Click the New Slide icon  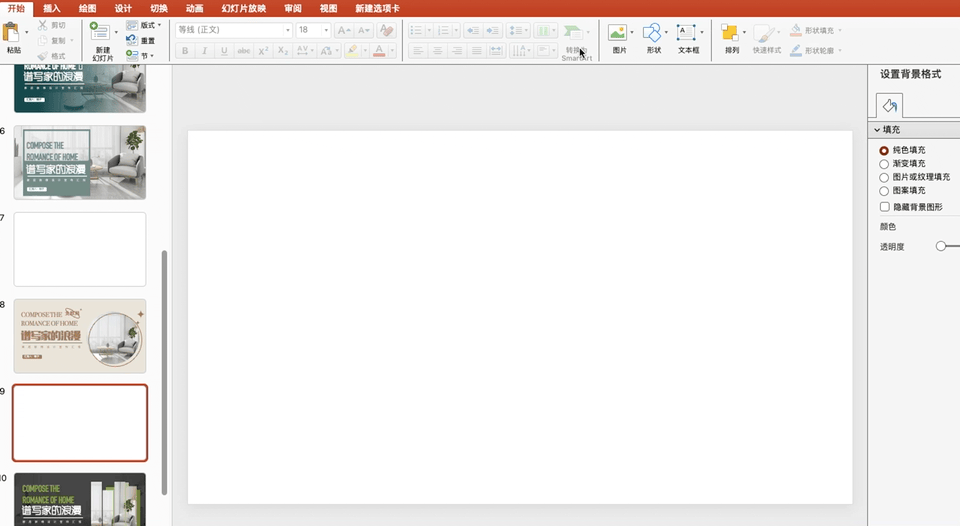(99, 31)
